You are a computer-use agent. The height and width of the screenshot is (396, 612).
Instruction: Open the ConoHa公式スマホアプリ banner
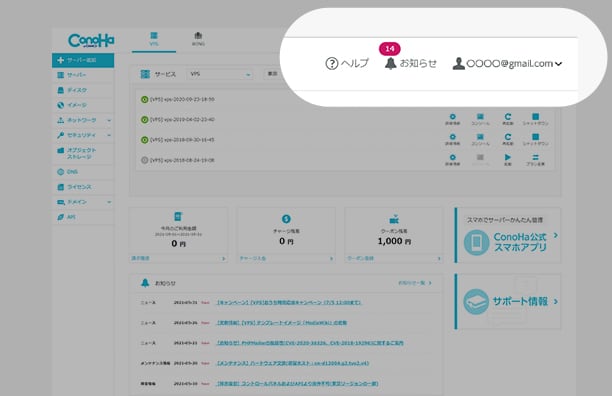click(x=508, y=235)
